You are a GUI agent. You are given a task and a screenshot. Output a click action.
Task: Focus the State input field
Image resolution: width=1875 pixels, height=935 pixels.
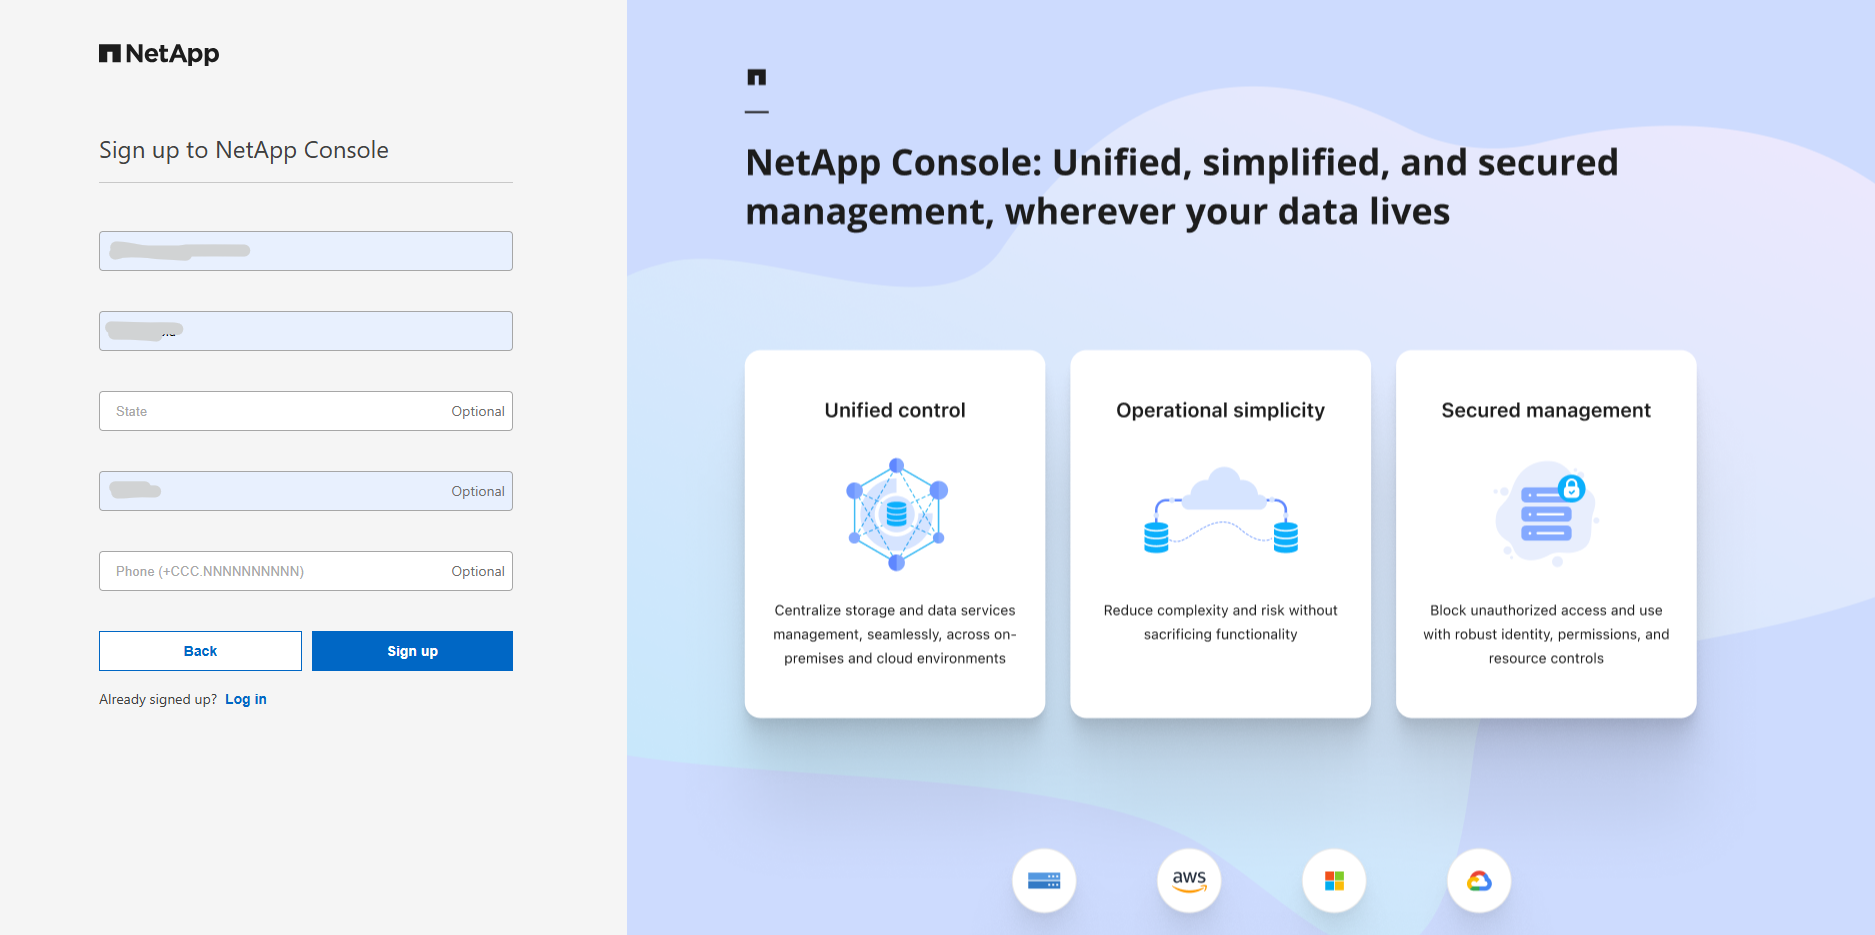point(306,411)
